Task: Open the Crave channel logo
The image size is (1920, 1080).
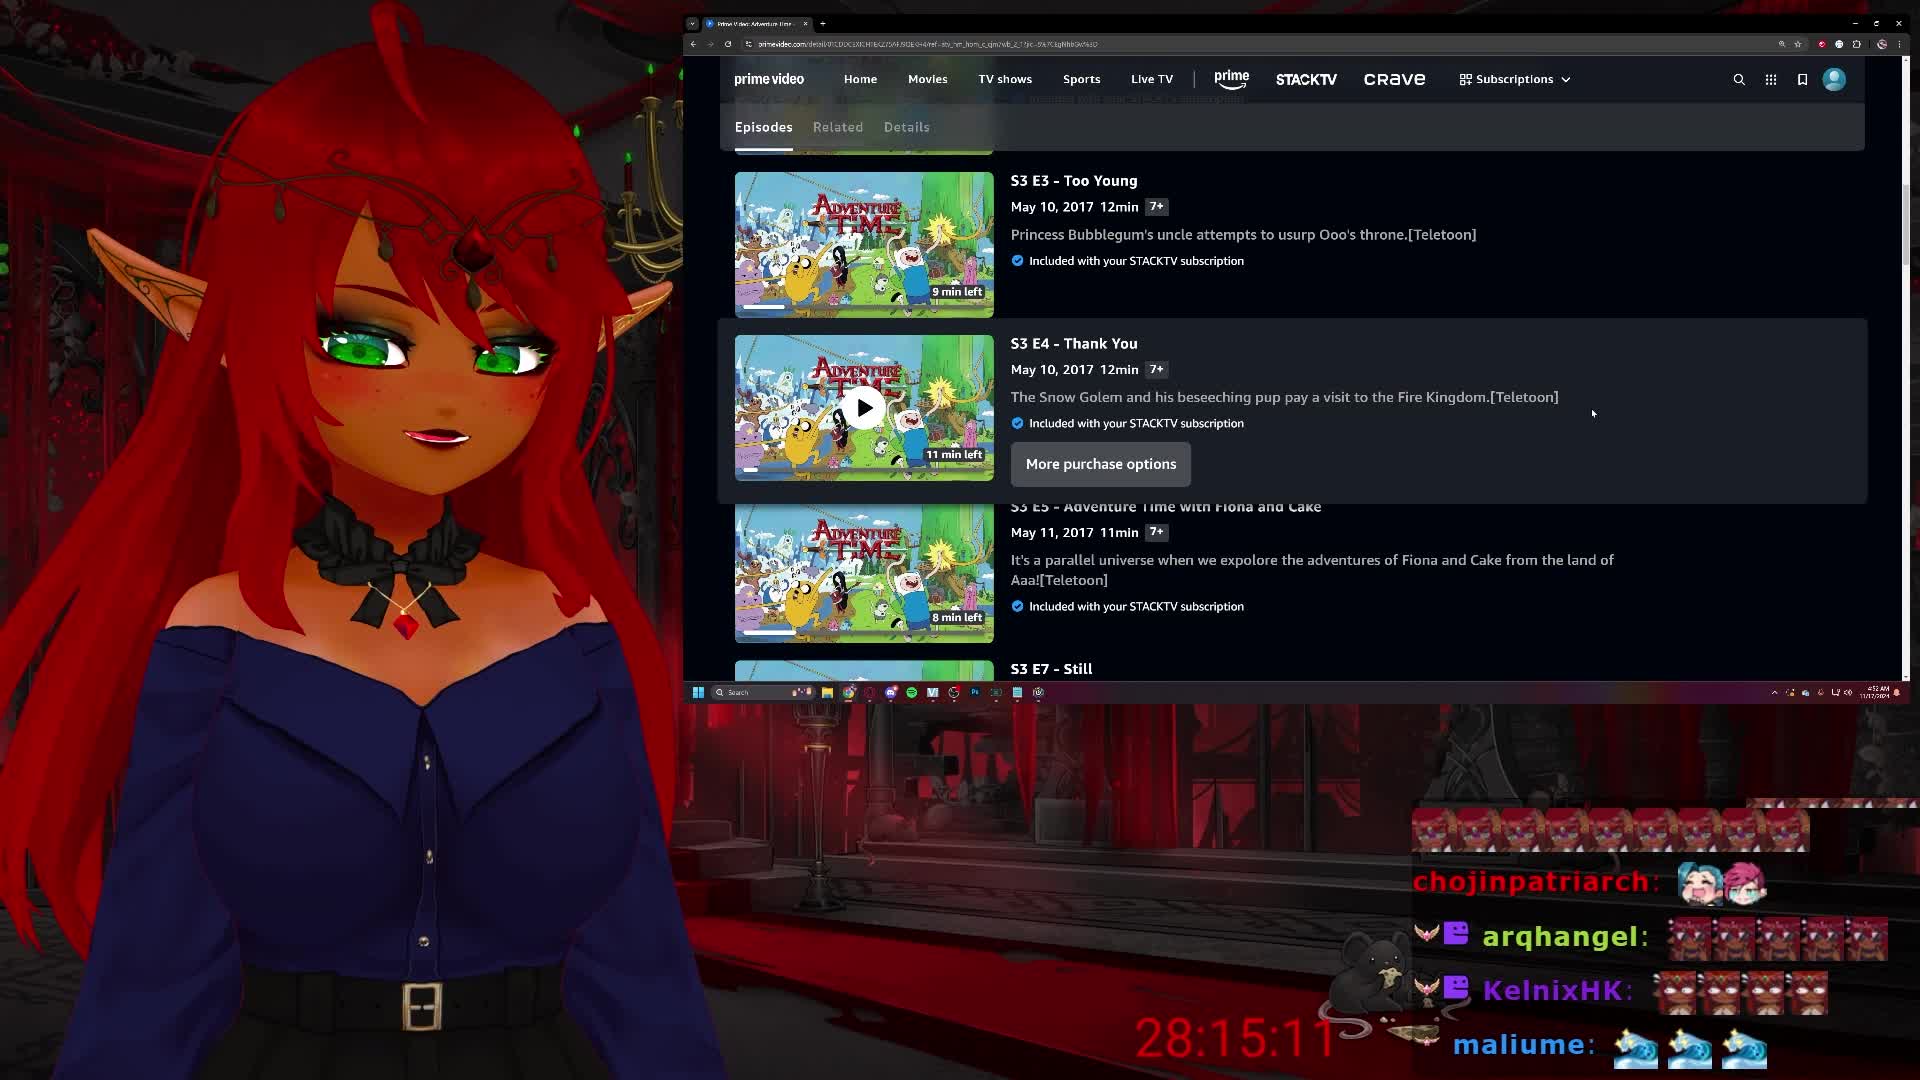Action: tap(1394, 79)
